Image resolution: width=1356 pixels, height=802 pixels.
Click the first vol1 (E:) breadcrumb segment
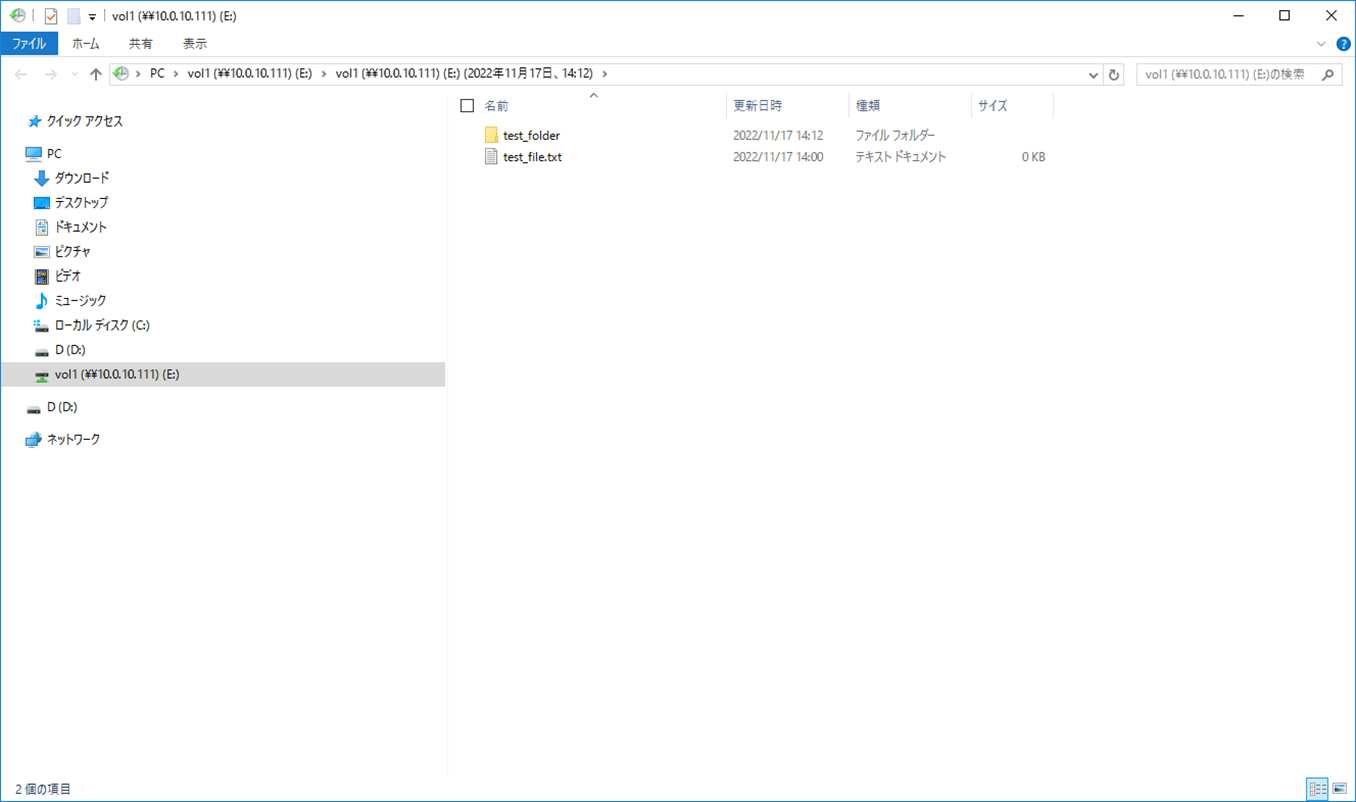click(x=250, y=74)
